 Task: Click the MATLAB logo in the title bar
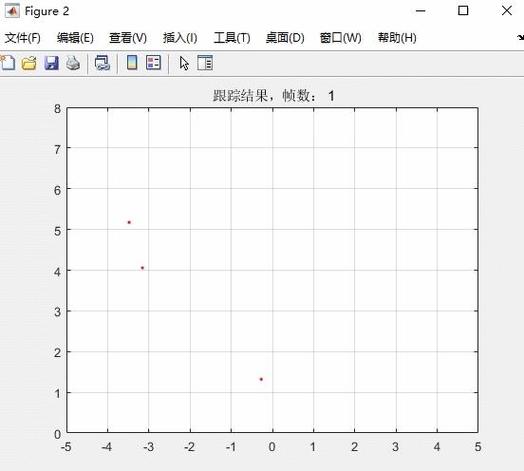pos(12,11)
